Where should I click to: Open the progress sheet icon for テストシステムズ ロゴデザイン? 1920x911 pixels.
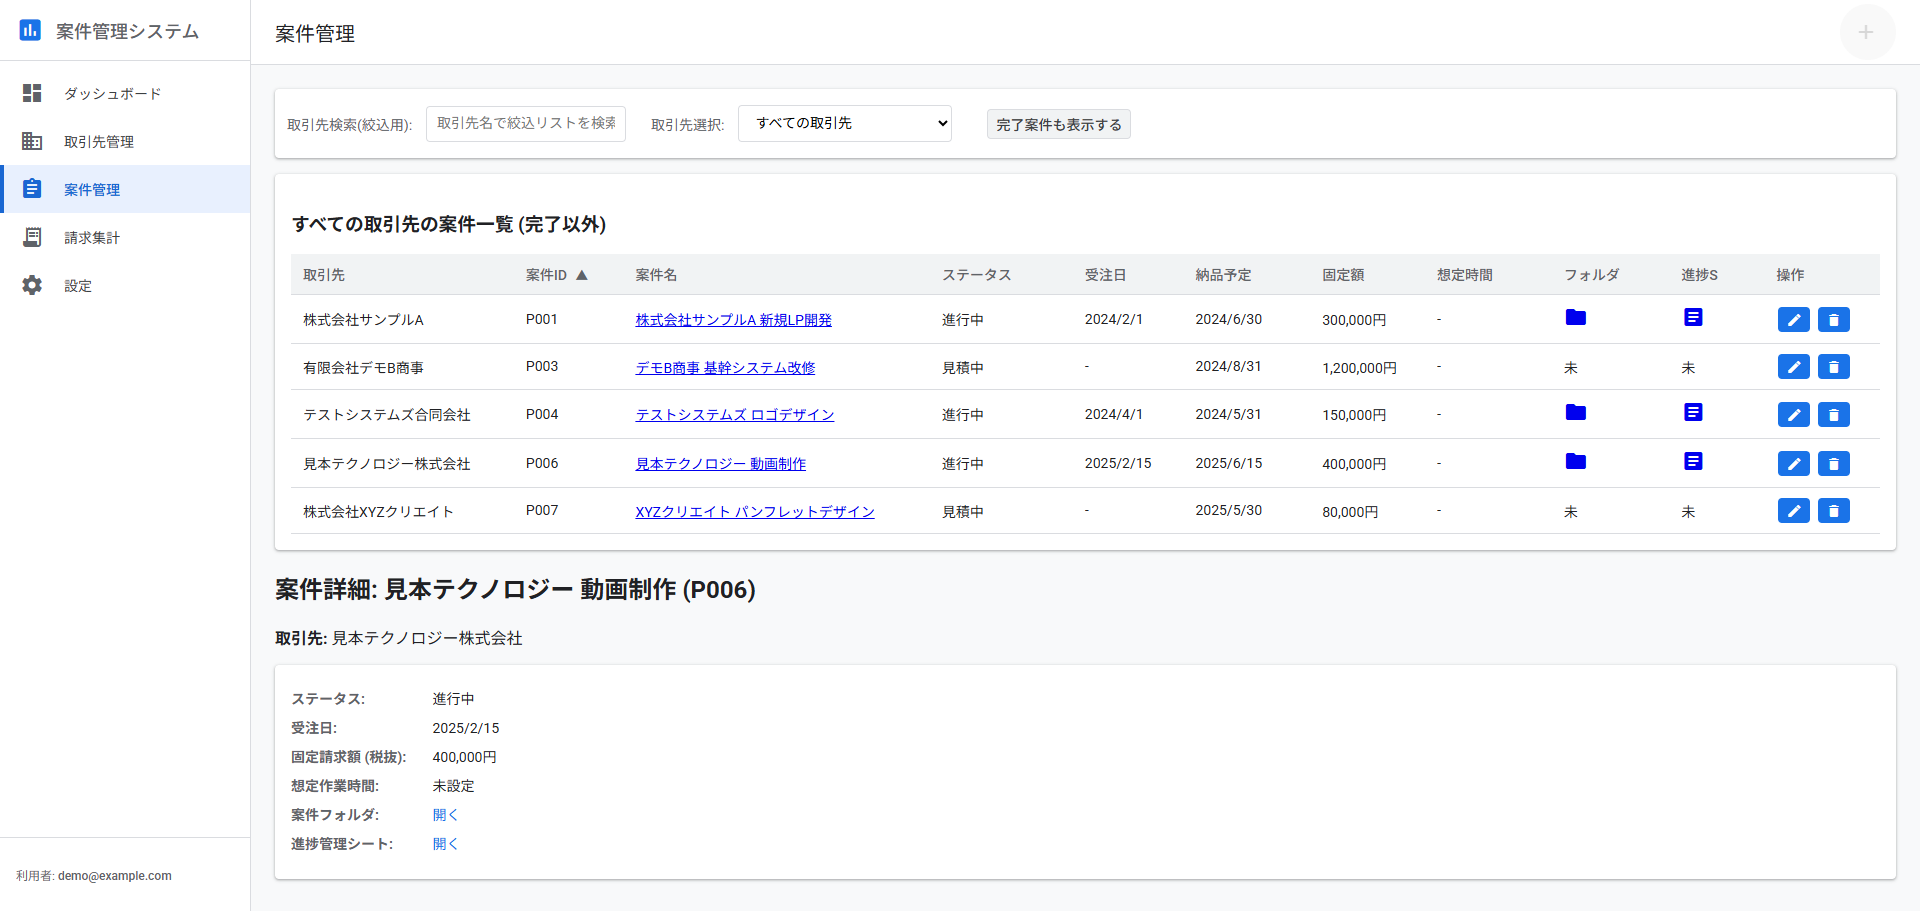pos(1693,412)
